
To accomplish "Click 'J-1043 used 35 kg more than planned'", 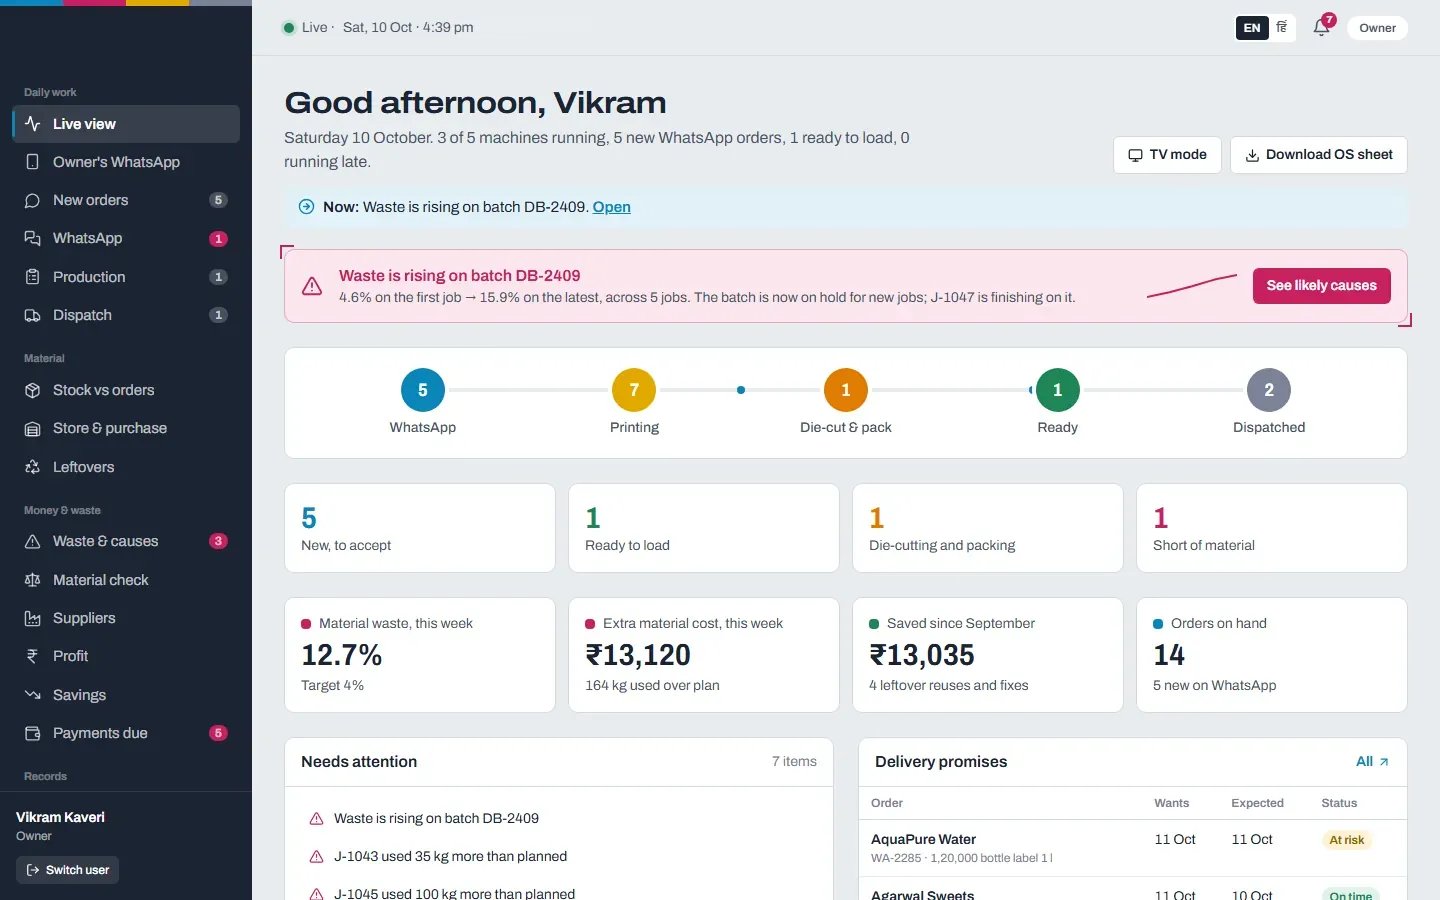I will tap(450, 857).
